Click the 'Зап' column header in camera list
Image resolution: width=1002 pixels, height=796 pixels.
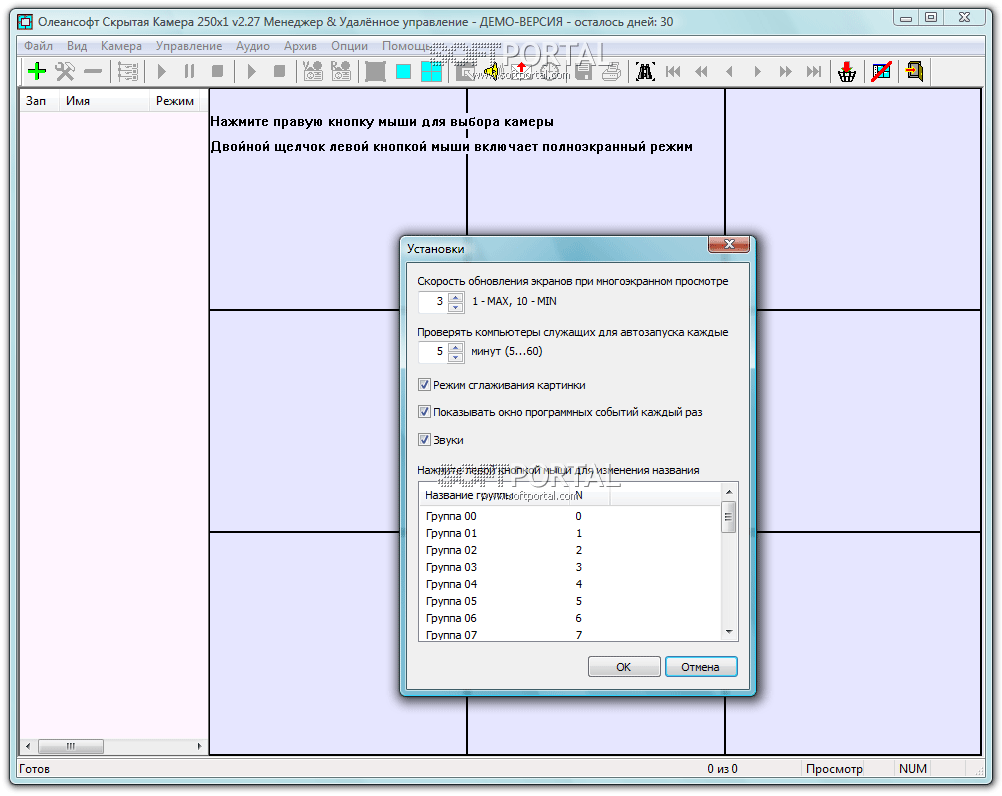tap(39, 100)
